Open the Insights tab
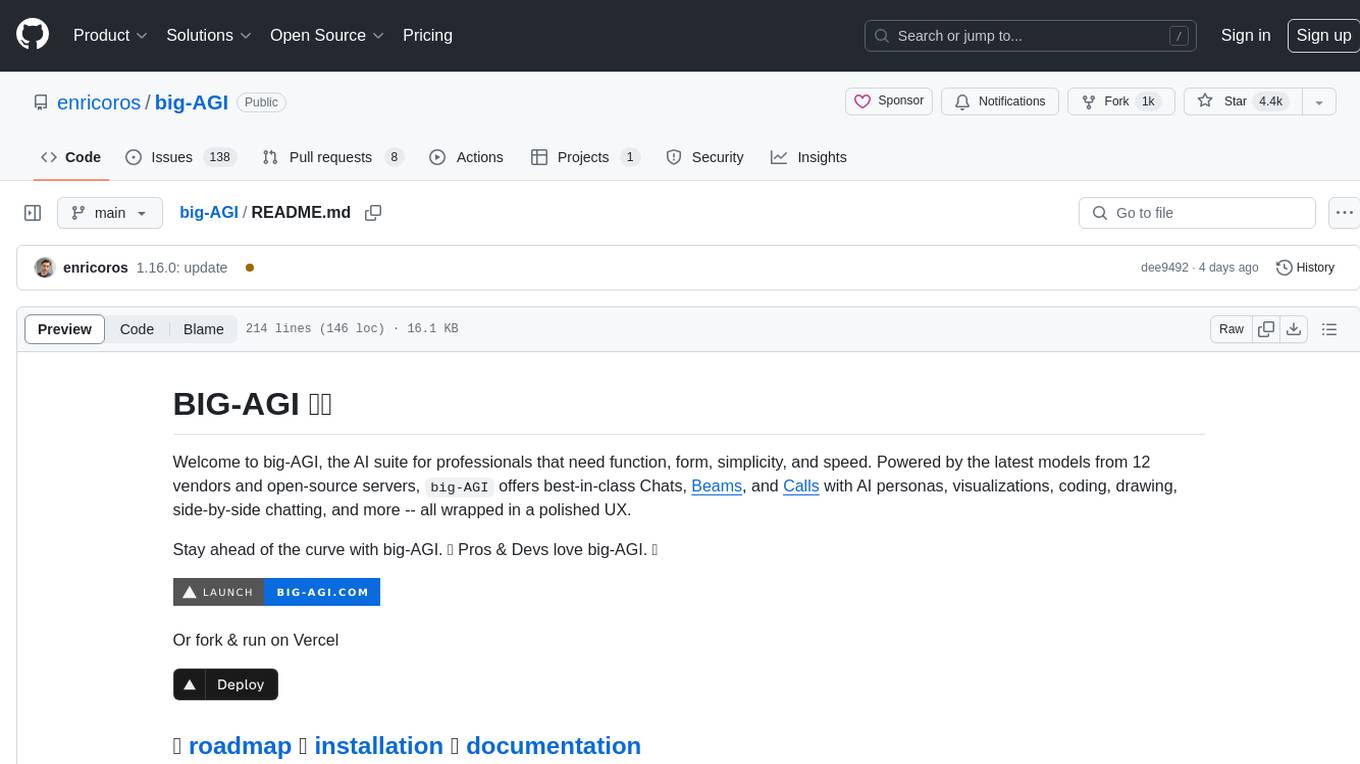 [809, 157]
